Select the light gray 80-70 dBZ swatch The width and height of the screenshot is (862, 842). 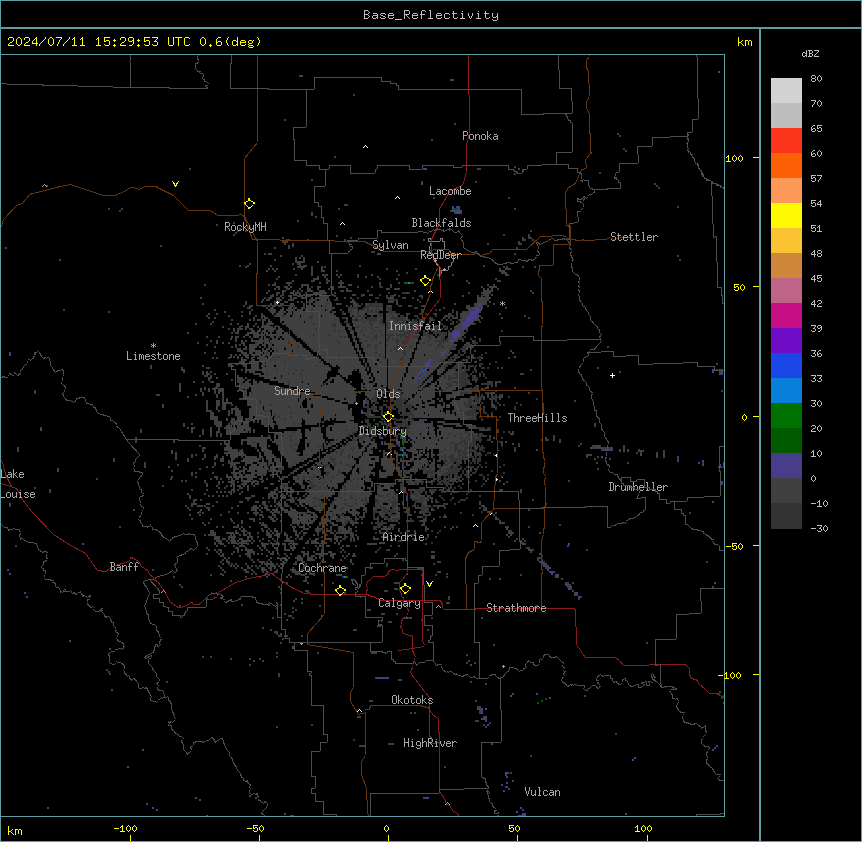click(786, 91)
